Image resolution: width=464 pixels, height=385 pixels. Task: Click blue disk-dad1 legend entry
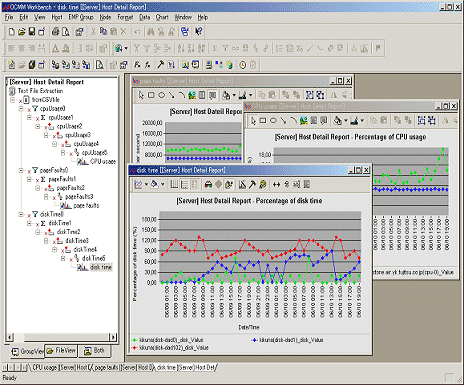(x=288, y=340)
